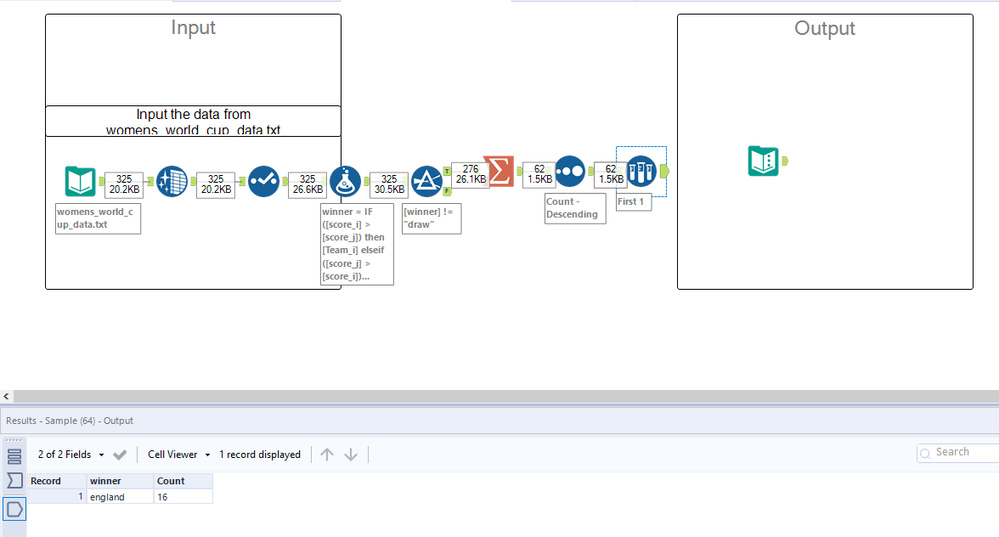Select the cell with value 16

pyautogui.click(x=183, y=497)
